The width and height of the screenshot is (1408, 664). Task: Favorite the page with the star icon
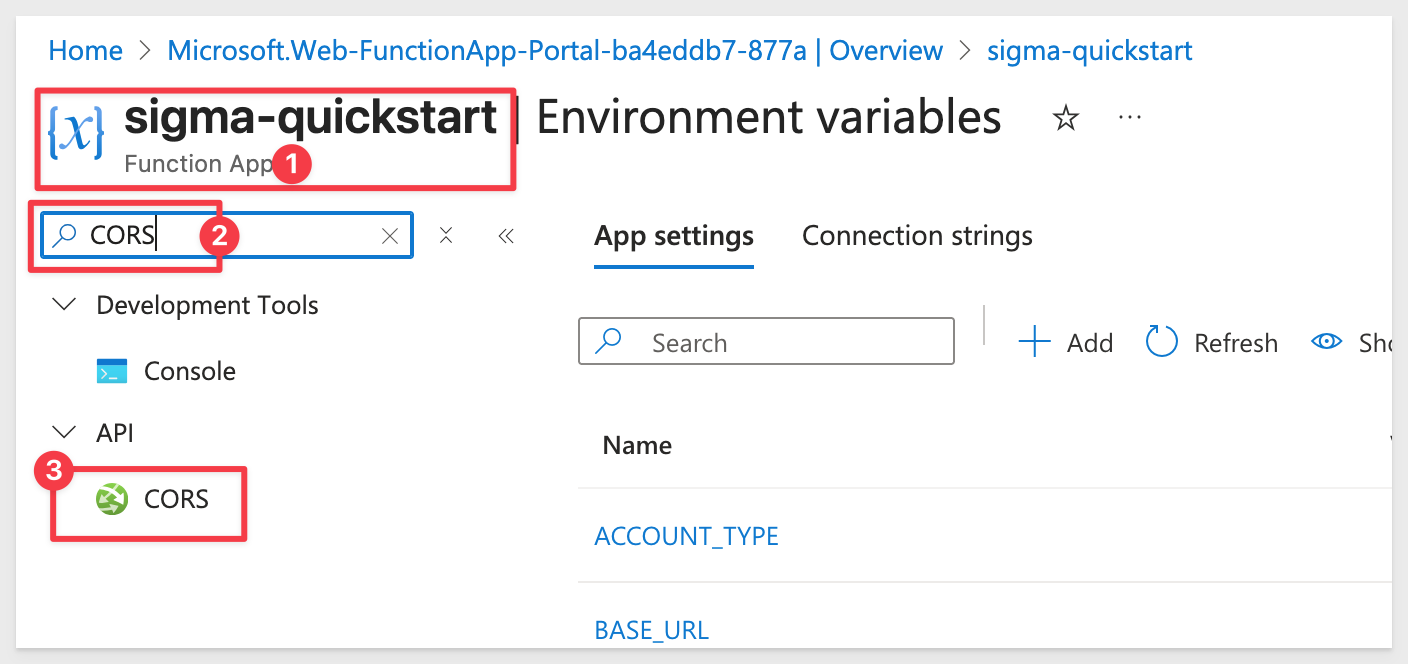(1067, 119)
